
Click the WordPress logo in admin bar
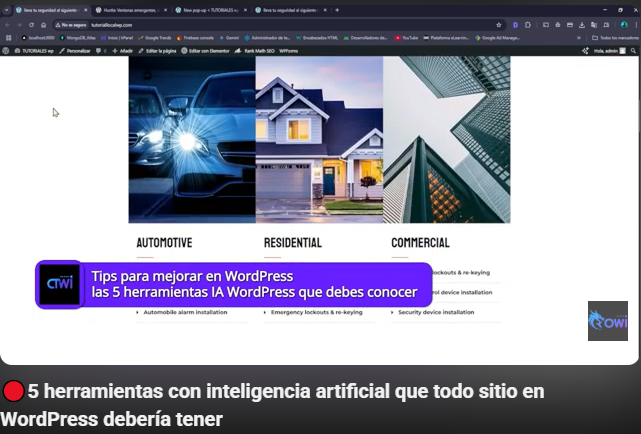(6, 49)
